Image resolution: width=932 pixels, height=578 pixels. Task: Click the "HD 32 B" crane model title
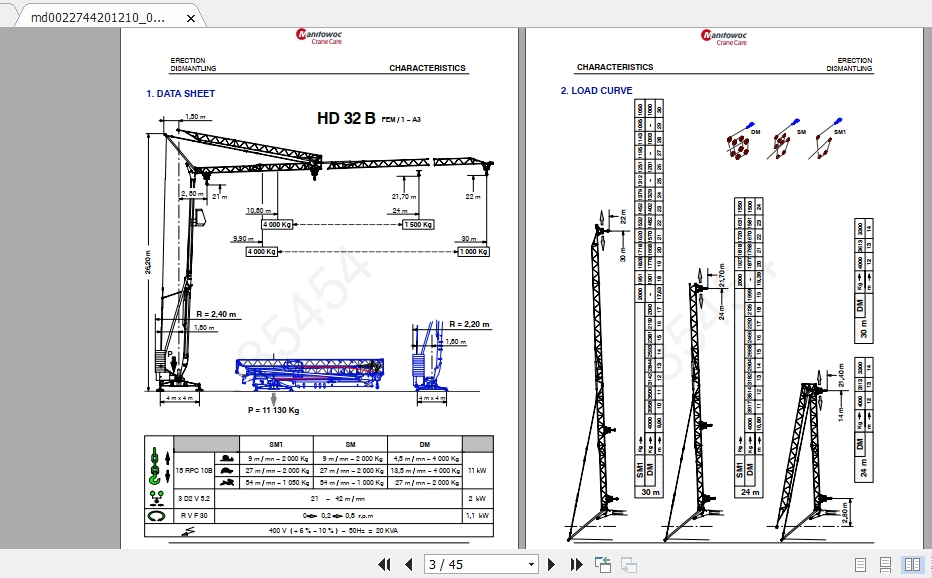[346, 118]
